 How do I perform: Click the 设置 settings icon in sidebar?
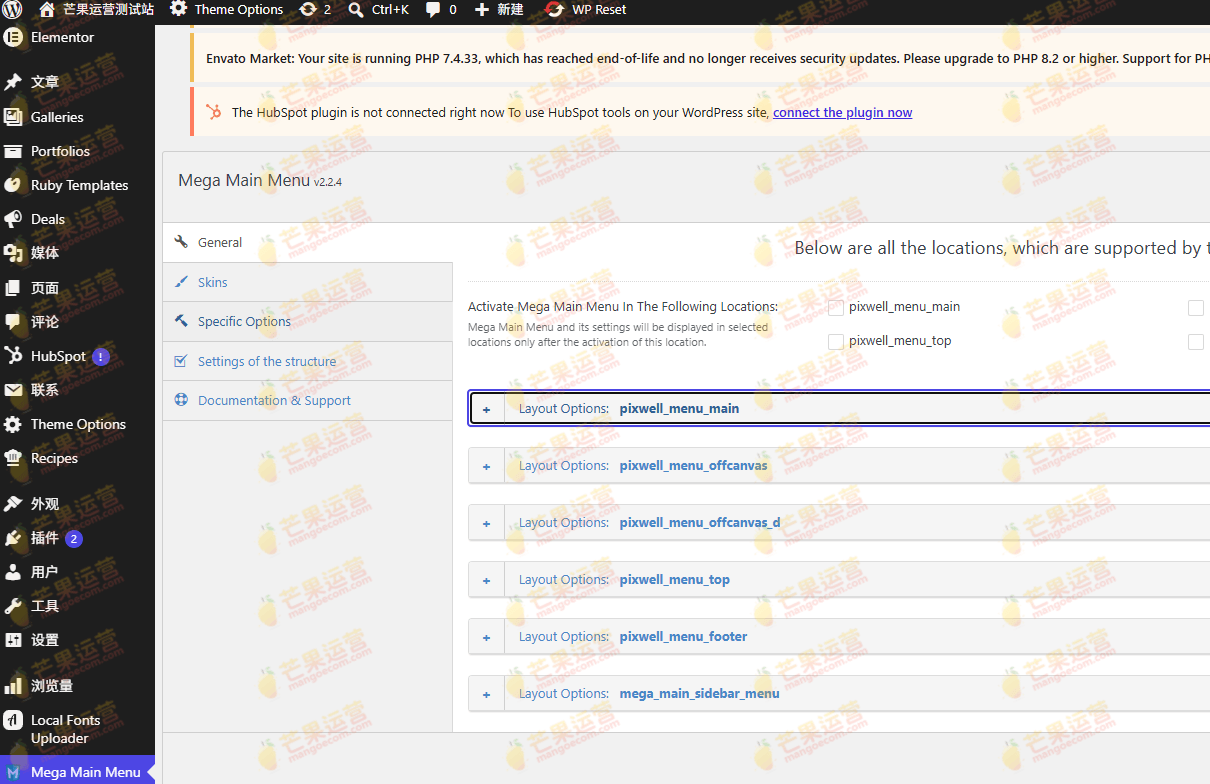[13, 640]
